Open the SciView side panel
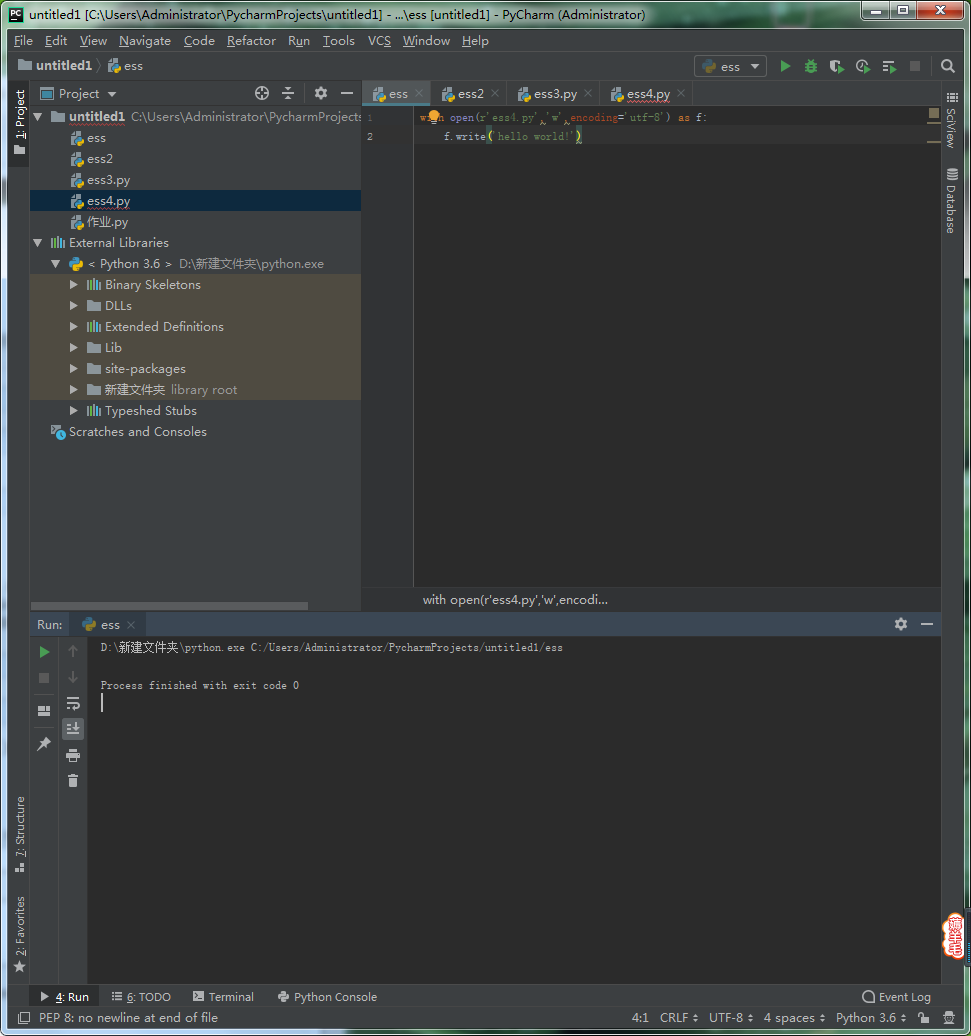The width and height of the screenshot is (971, 1036). pyautogui.click(x=951, y=120)
